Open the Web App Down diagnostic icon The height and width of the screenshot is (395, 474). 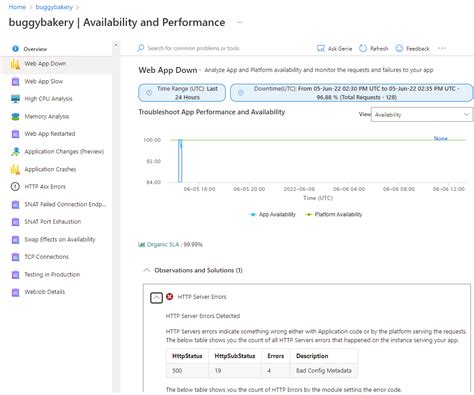(15, 64)
